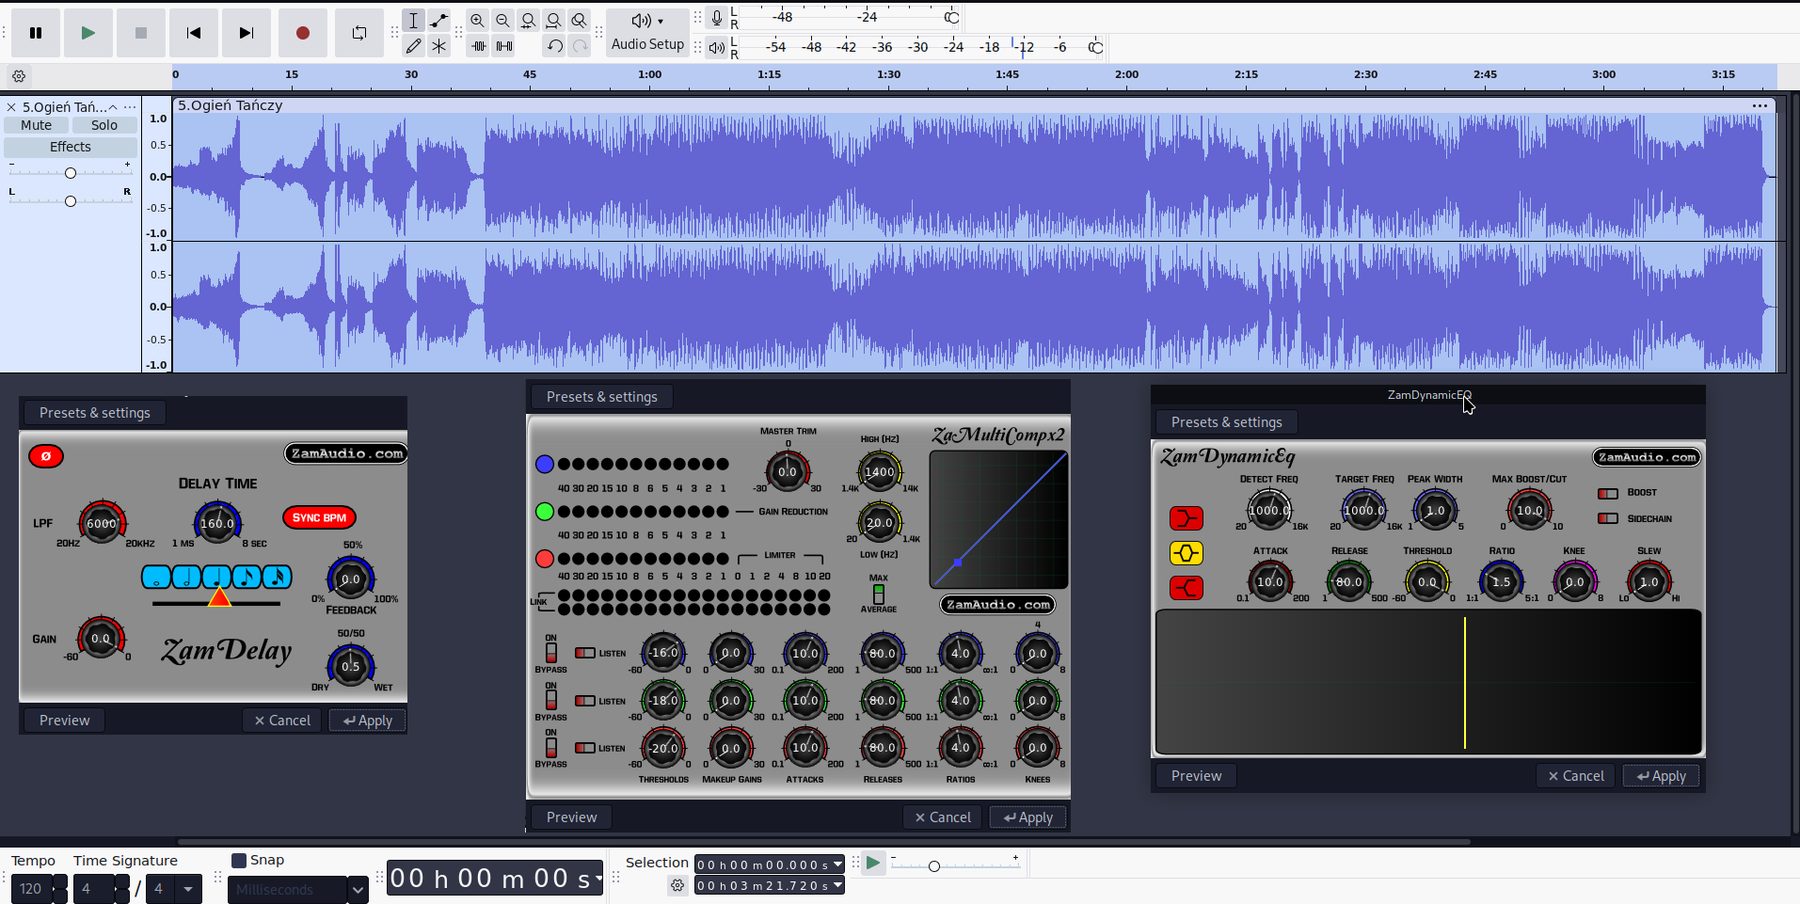
Task: Click the Zoom Out magnifier
Action: pyautogui.click(x=503, y=20)
